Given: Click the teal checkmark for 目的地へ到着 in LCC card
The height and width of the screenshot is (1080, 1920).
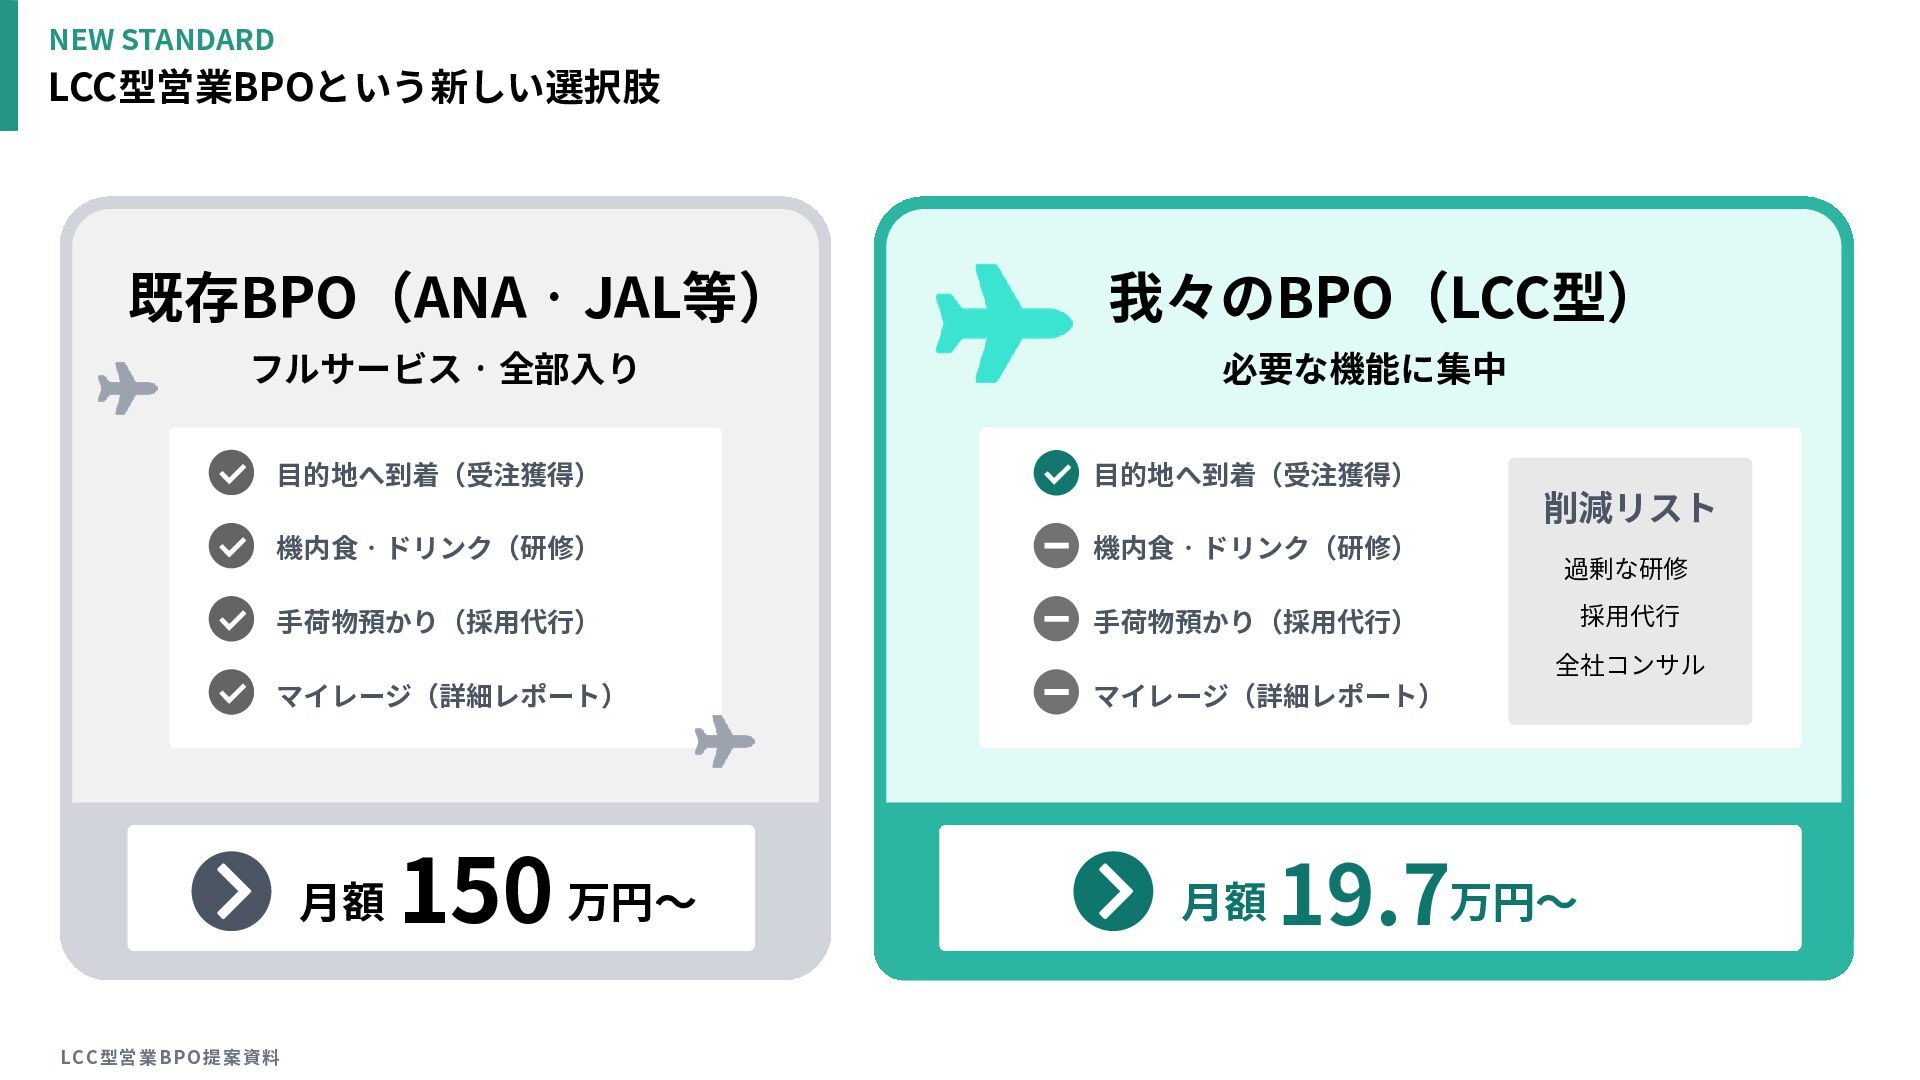Looking at the screenshot, I should click(x=1055, y=474).
